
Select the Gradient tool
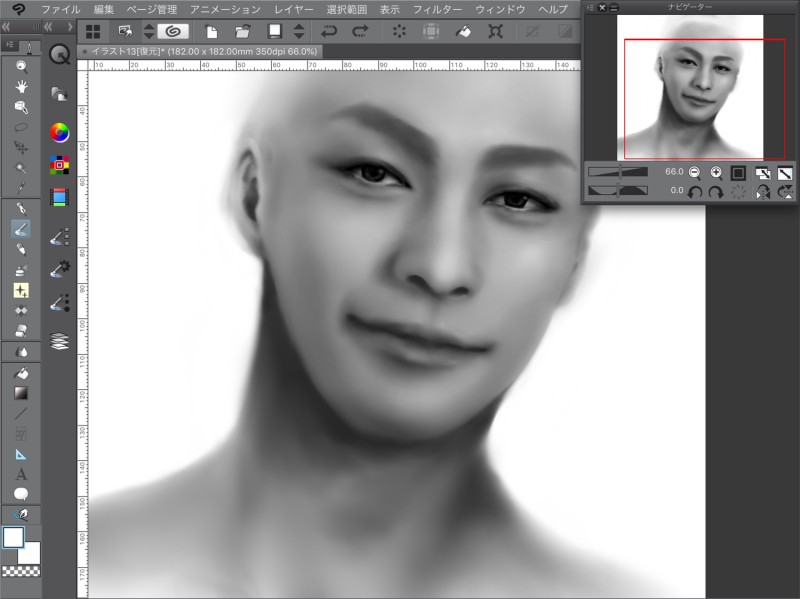[x=21, y=393]
